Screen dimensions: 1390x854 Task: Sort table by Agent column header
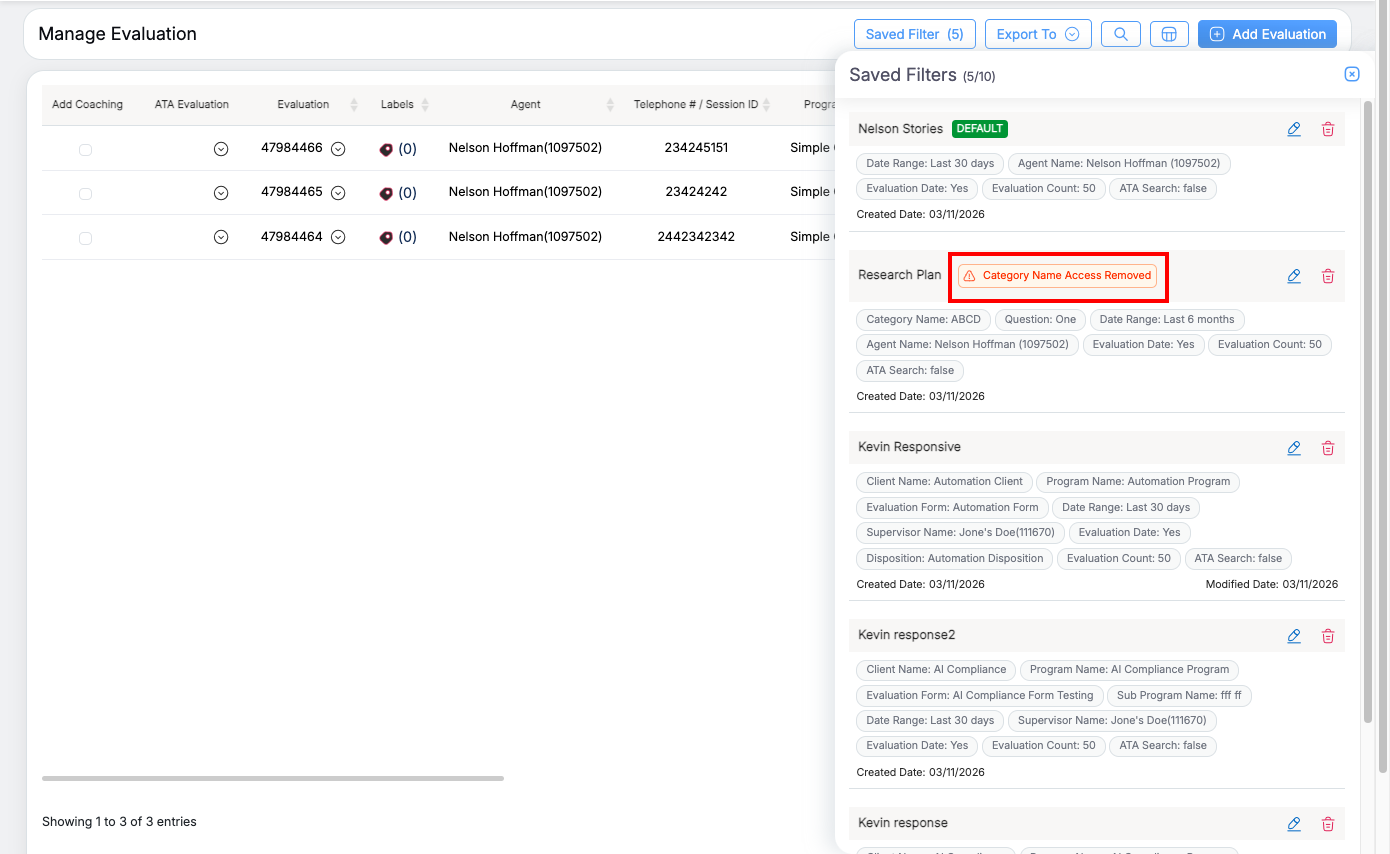(525, 104)
